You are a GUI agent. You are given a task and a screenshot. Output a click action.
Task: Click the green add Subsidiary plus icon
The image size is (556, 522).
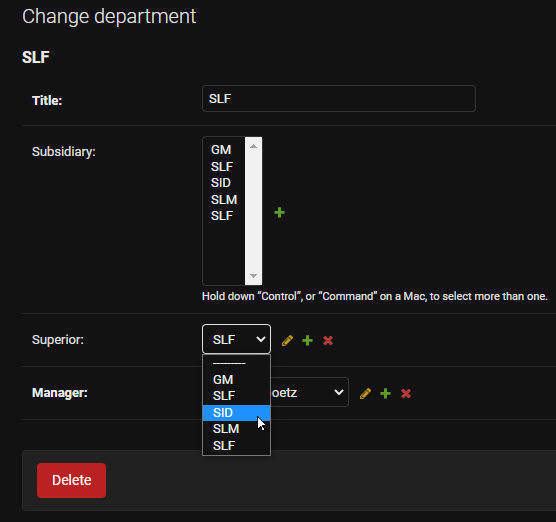(279, 212)
